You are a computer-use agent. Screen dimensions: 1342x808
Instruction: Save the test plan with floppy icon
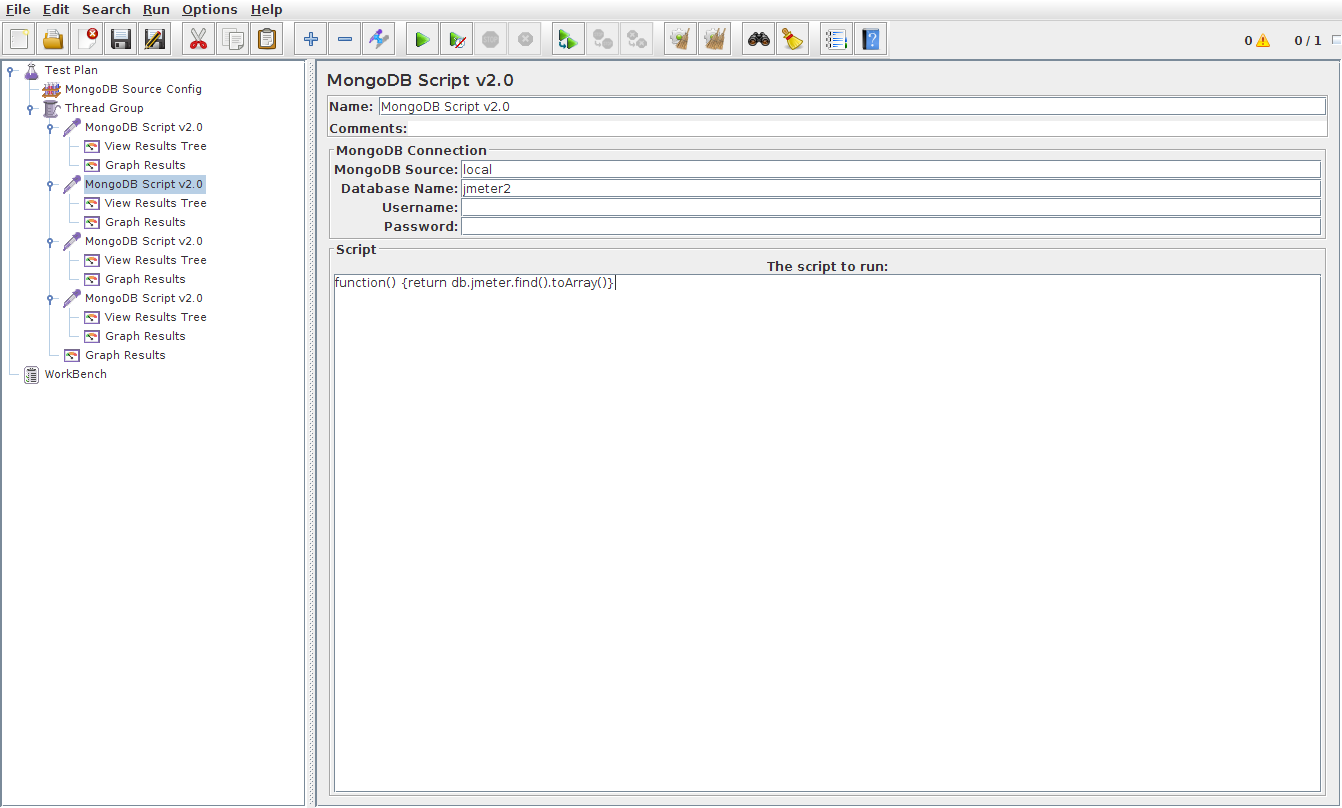point(121,40)
